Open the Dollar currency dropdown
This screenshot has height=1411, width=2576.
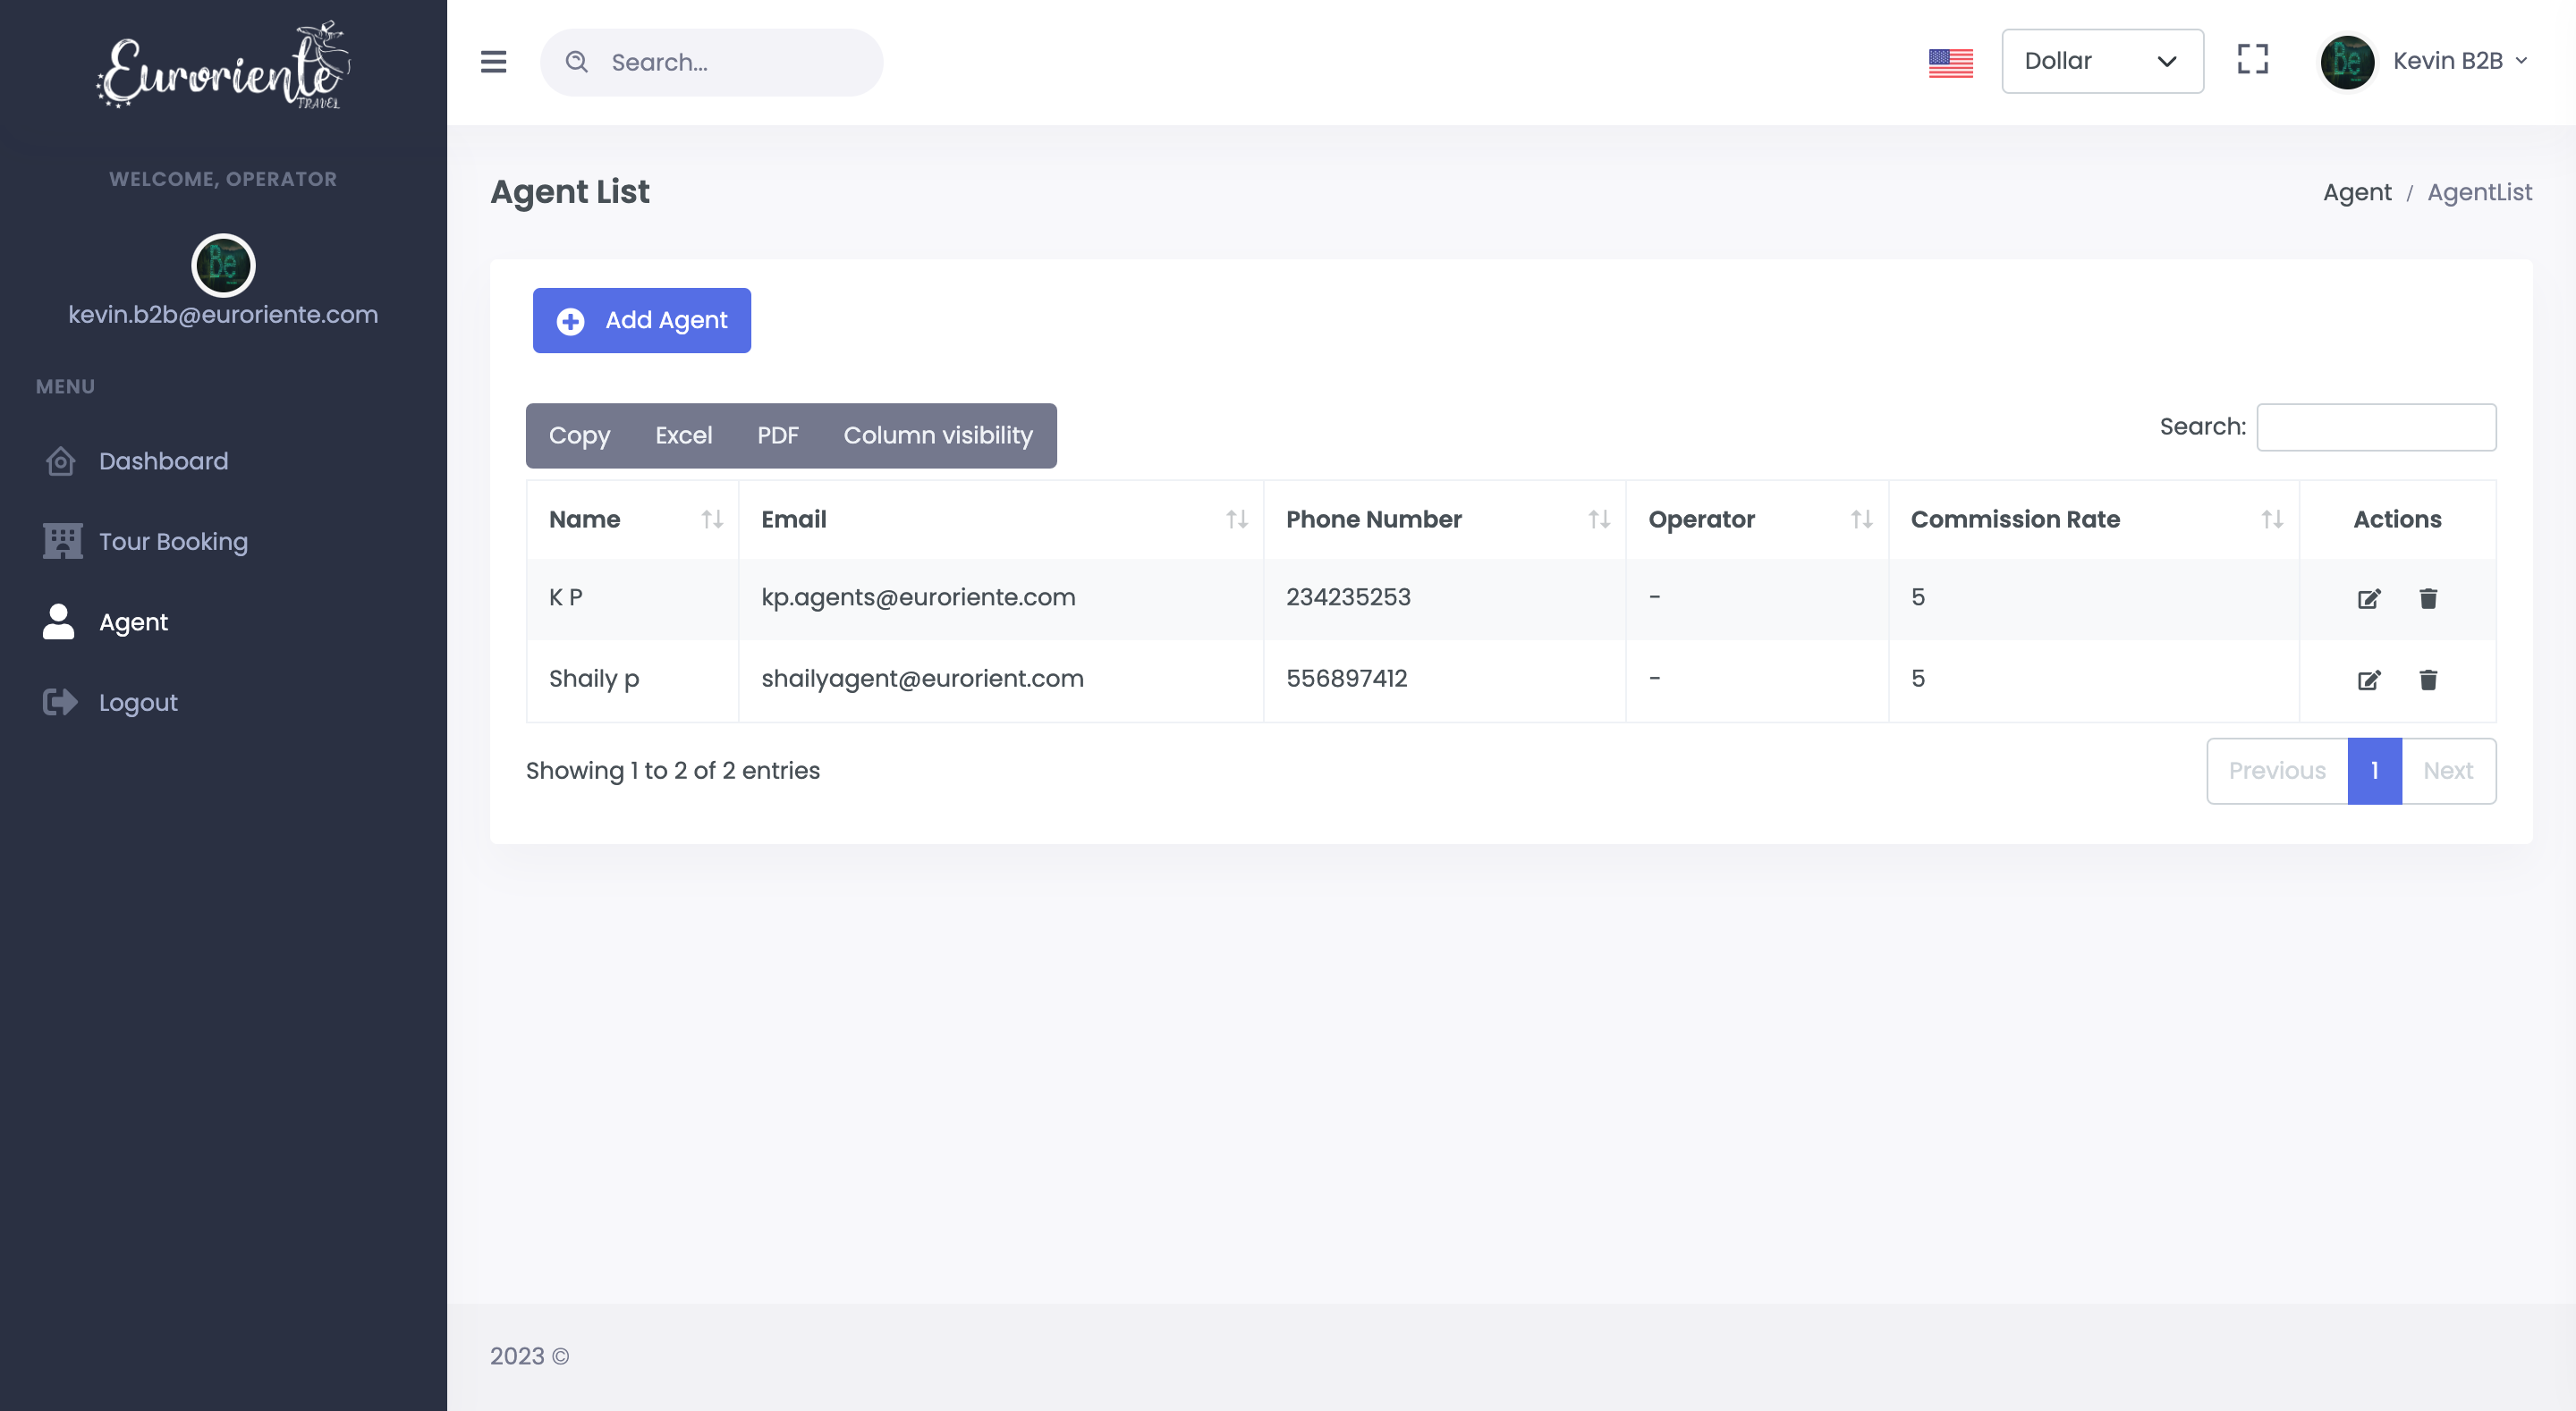click(2102, 61)
